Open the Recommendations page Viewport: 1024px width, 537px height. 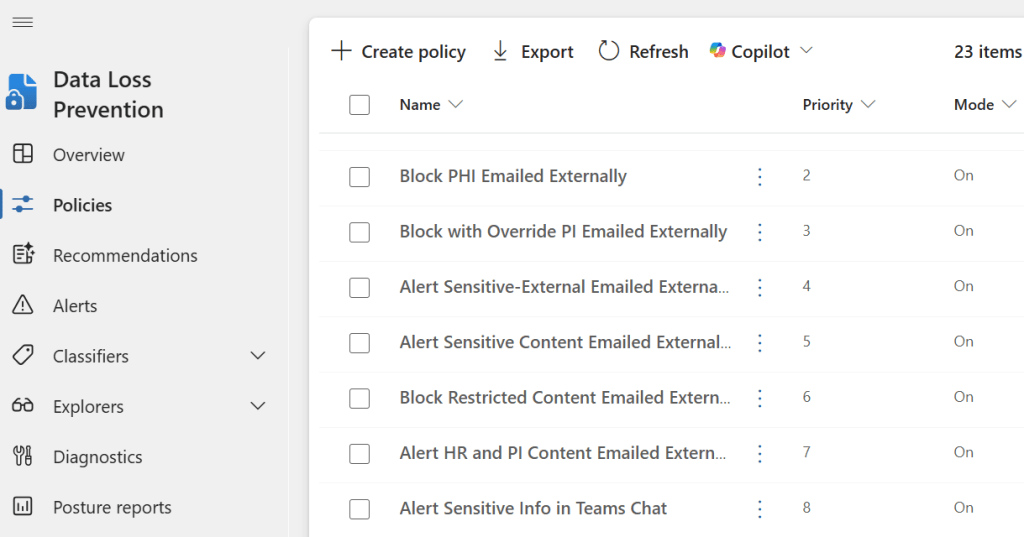(x=125, y=256)
